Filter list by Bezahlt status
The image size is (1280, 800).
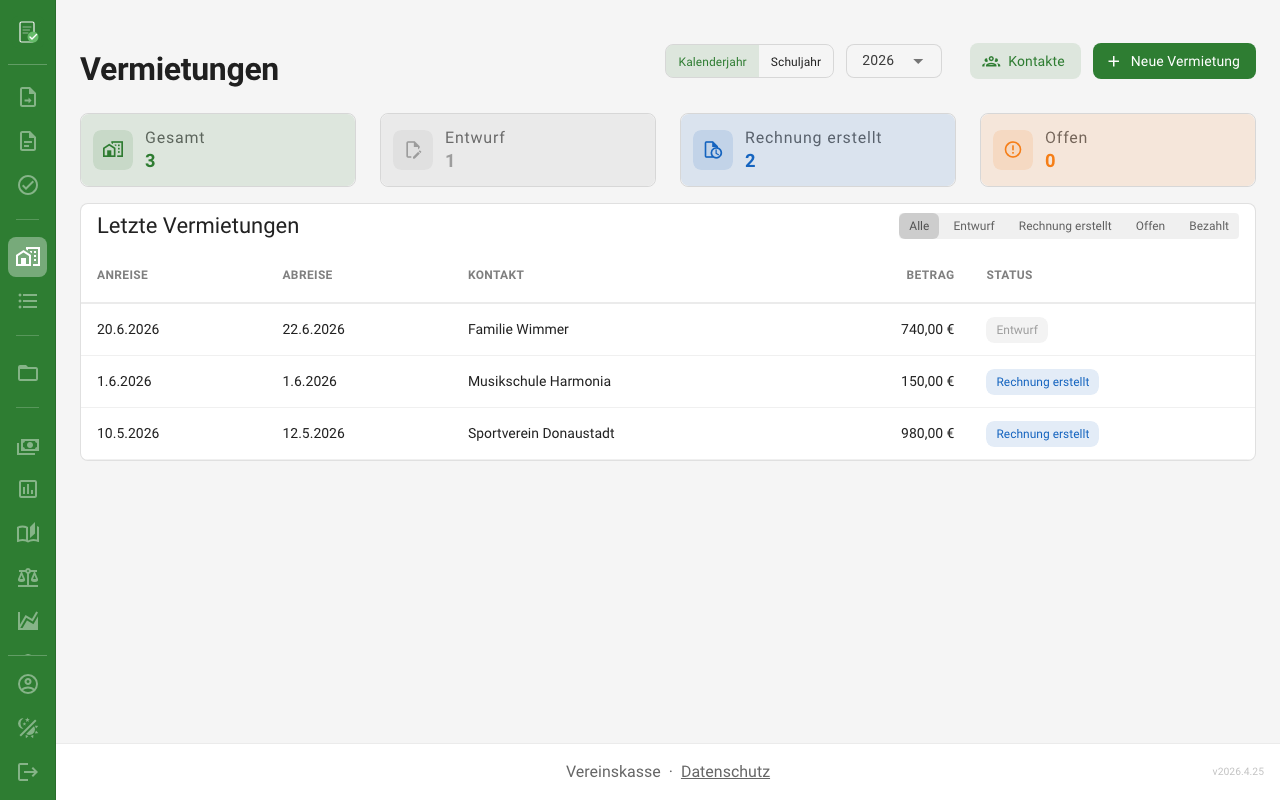point(1208,226)
